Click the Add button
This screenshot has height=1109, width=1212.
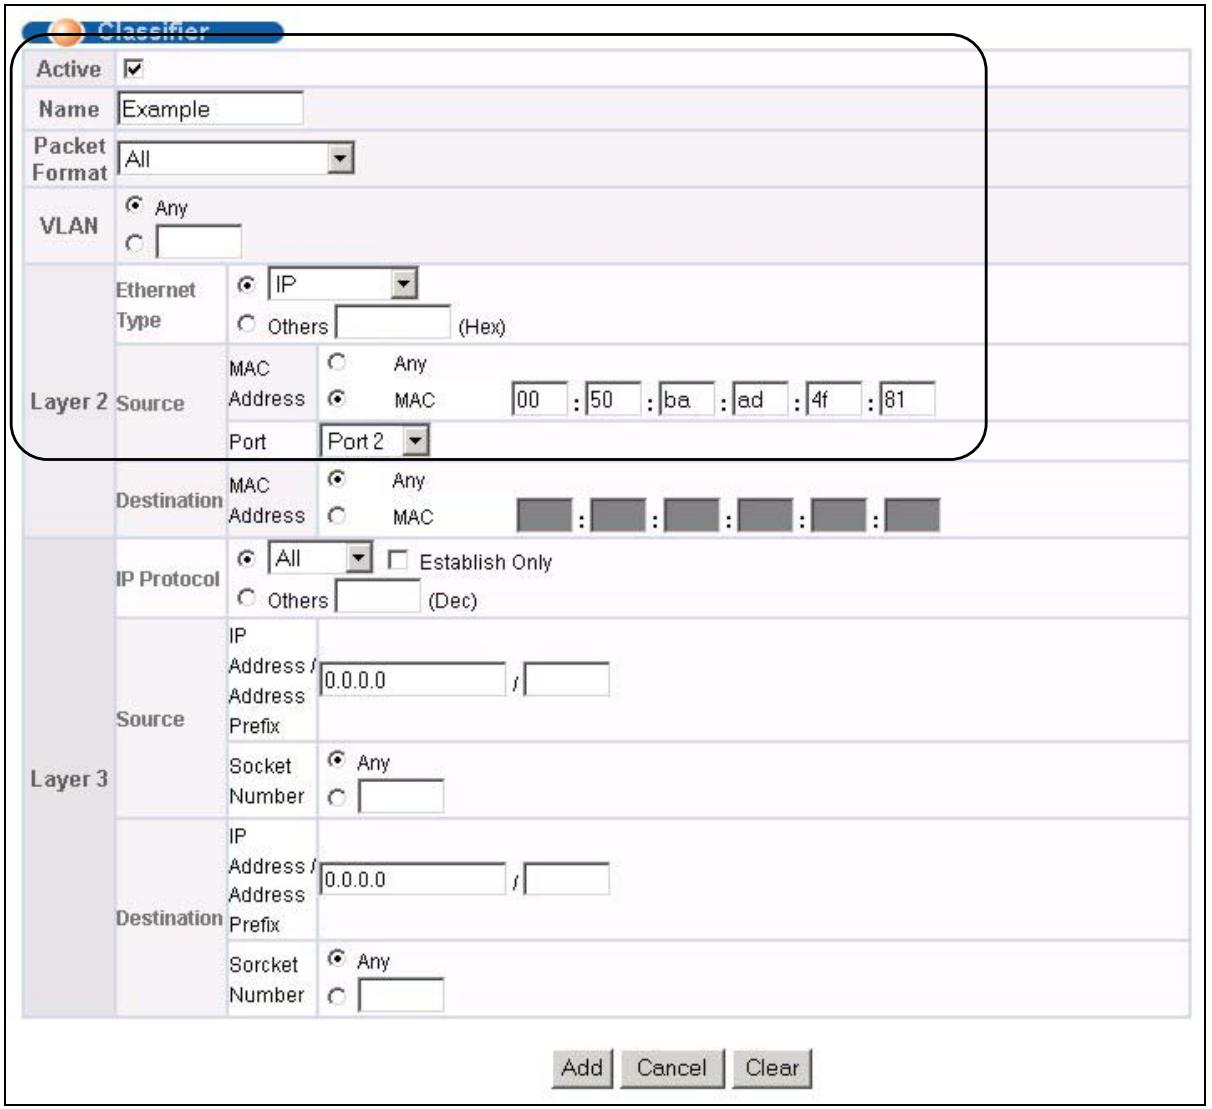coord(582,1068)
